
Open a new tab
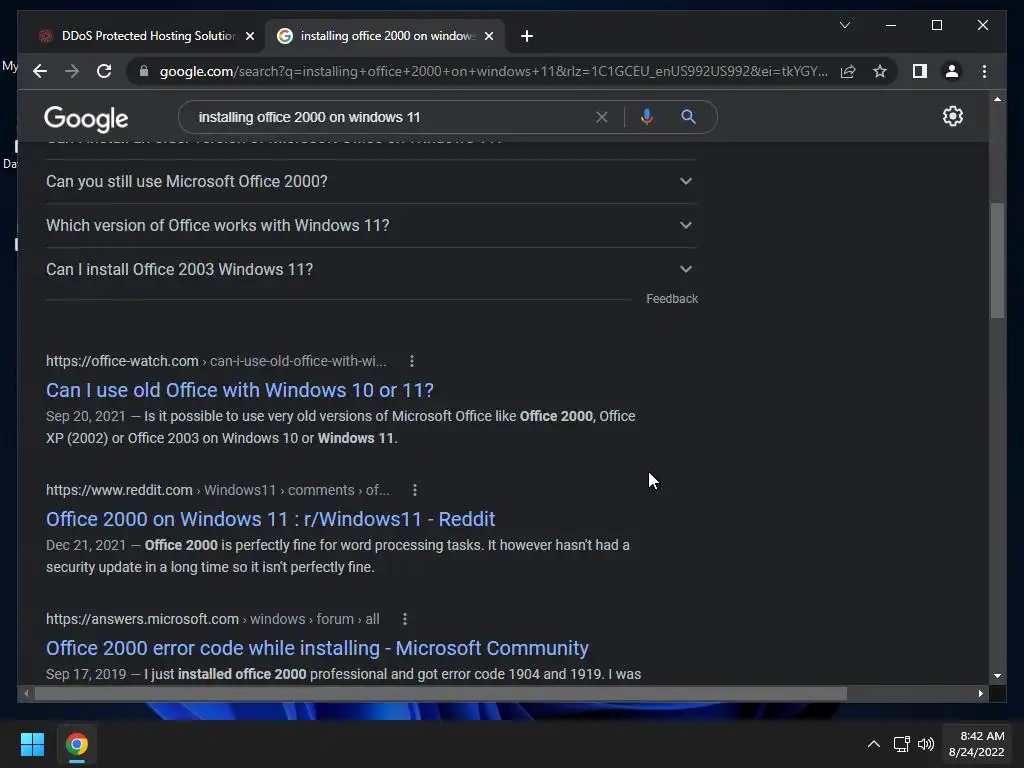pyautogui.click(x=527, y=36)
